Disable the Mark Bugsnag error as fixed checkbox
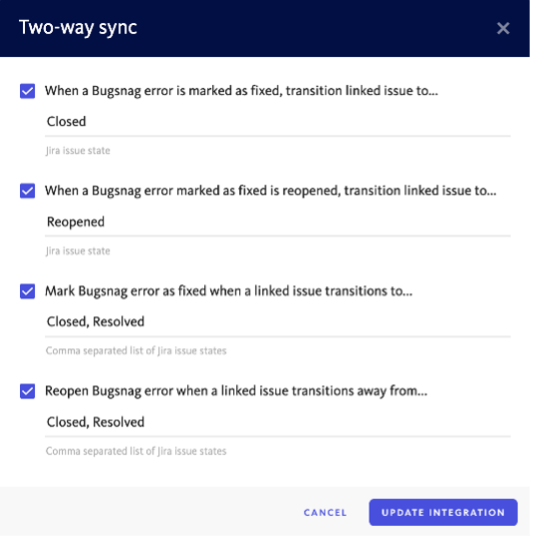Image resolution: width=534 pixels, height=540 pixels. point(27,291)
